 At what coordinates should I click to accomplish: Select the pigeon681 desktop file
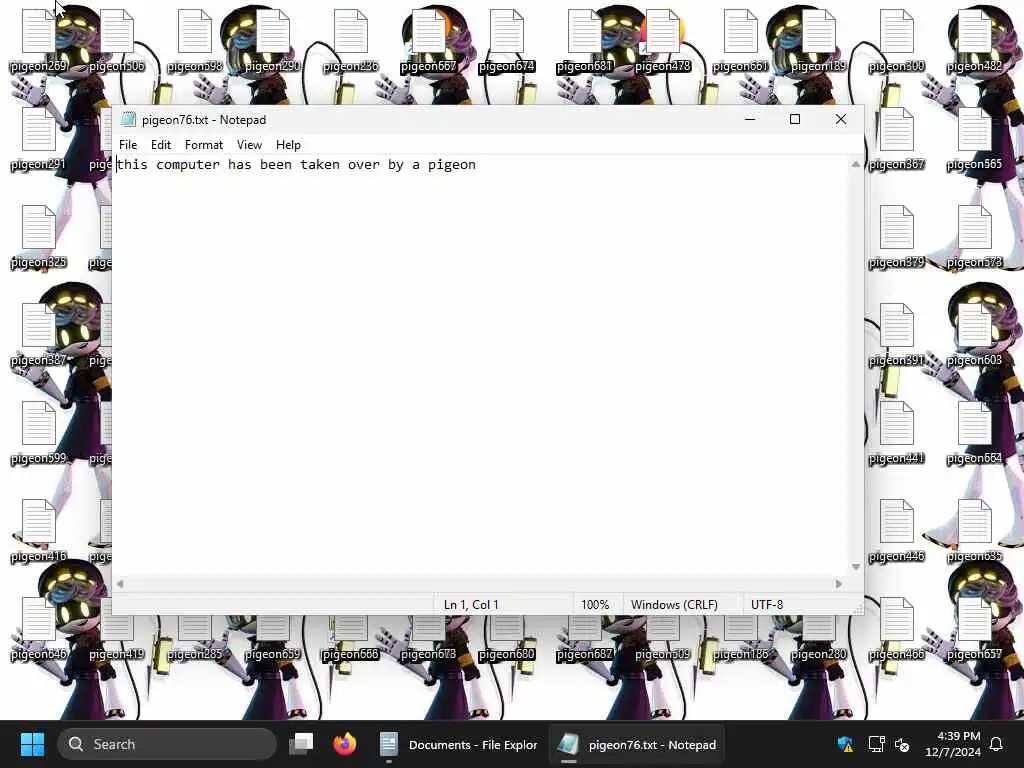pos(584,40)
